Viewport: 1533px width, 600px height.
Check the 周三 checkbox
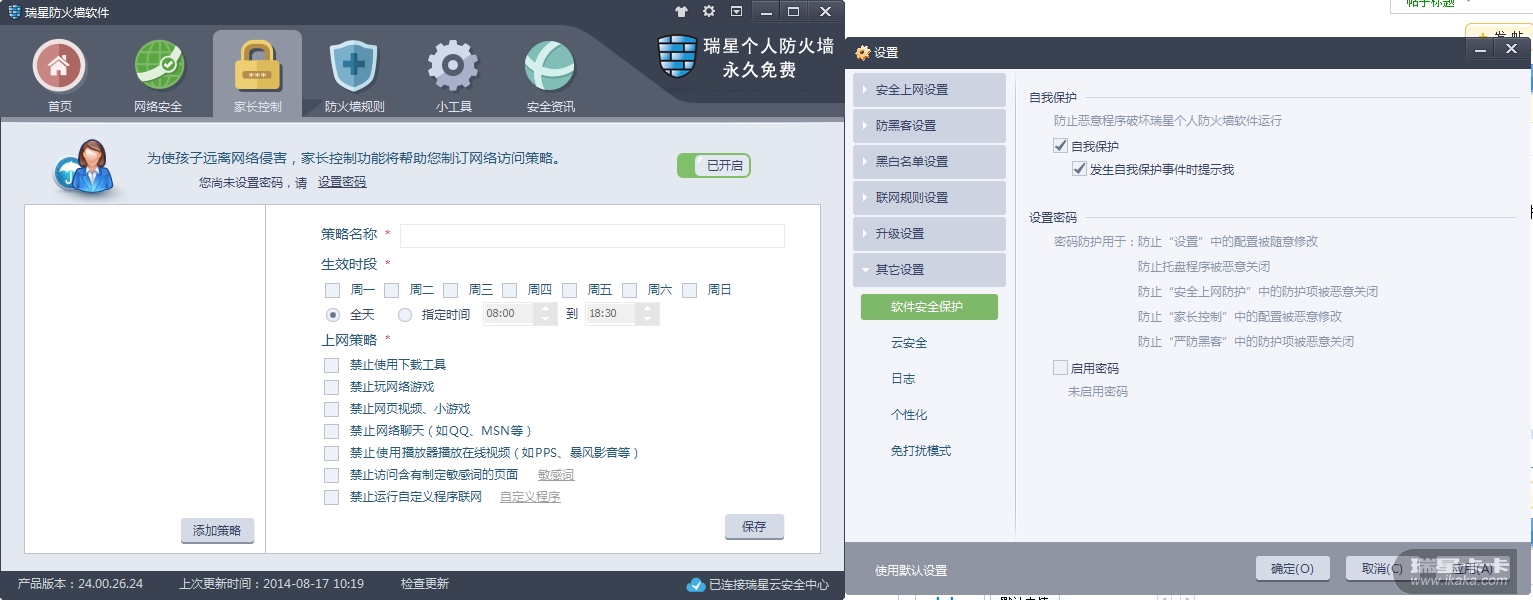[x=450, y=290]
